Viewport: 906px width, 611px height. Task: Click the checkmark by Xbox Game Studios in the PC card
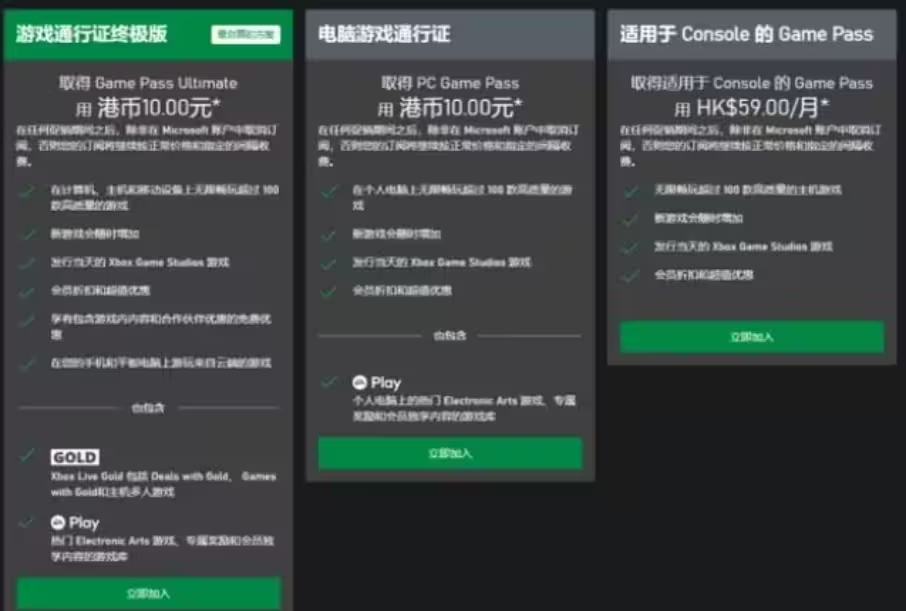pyautogui.click(x=329, y=264)
